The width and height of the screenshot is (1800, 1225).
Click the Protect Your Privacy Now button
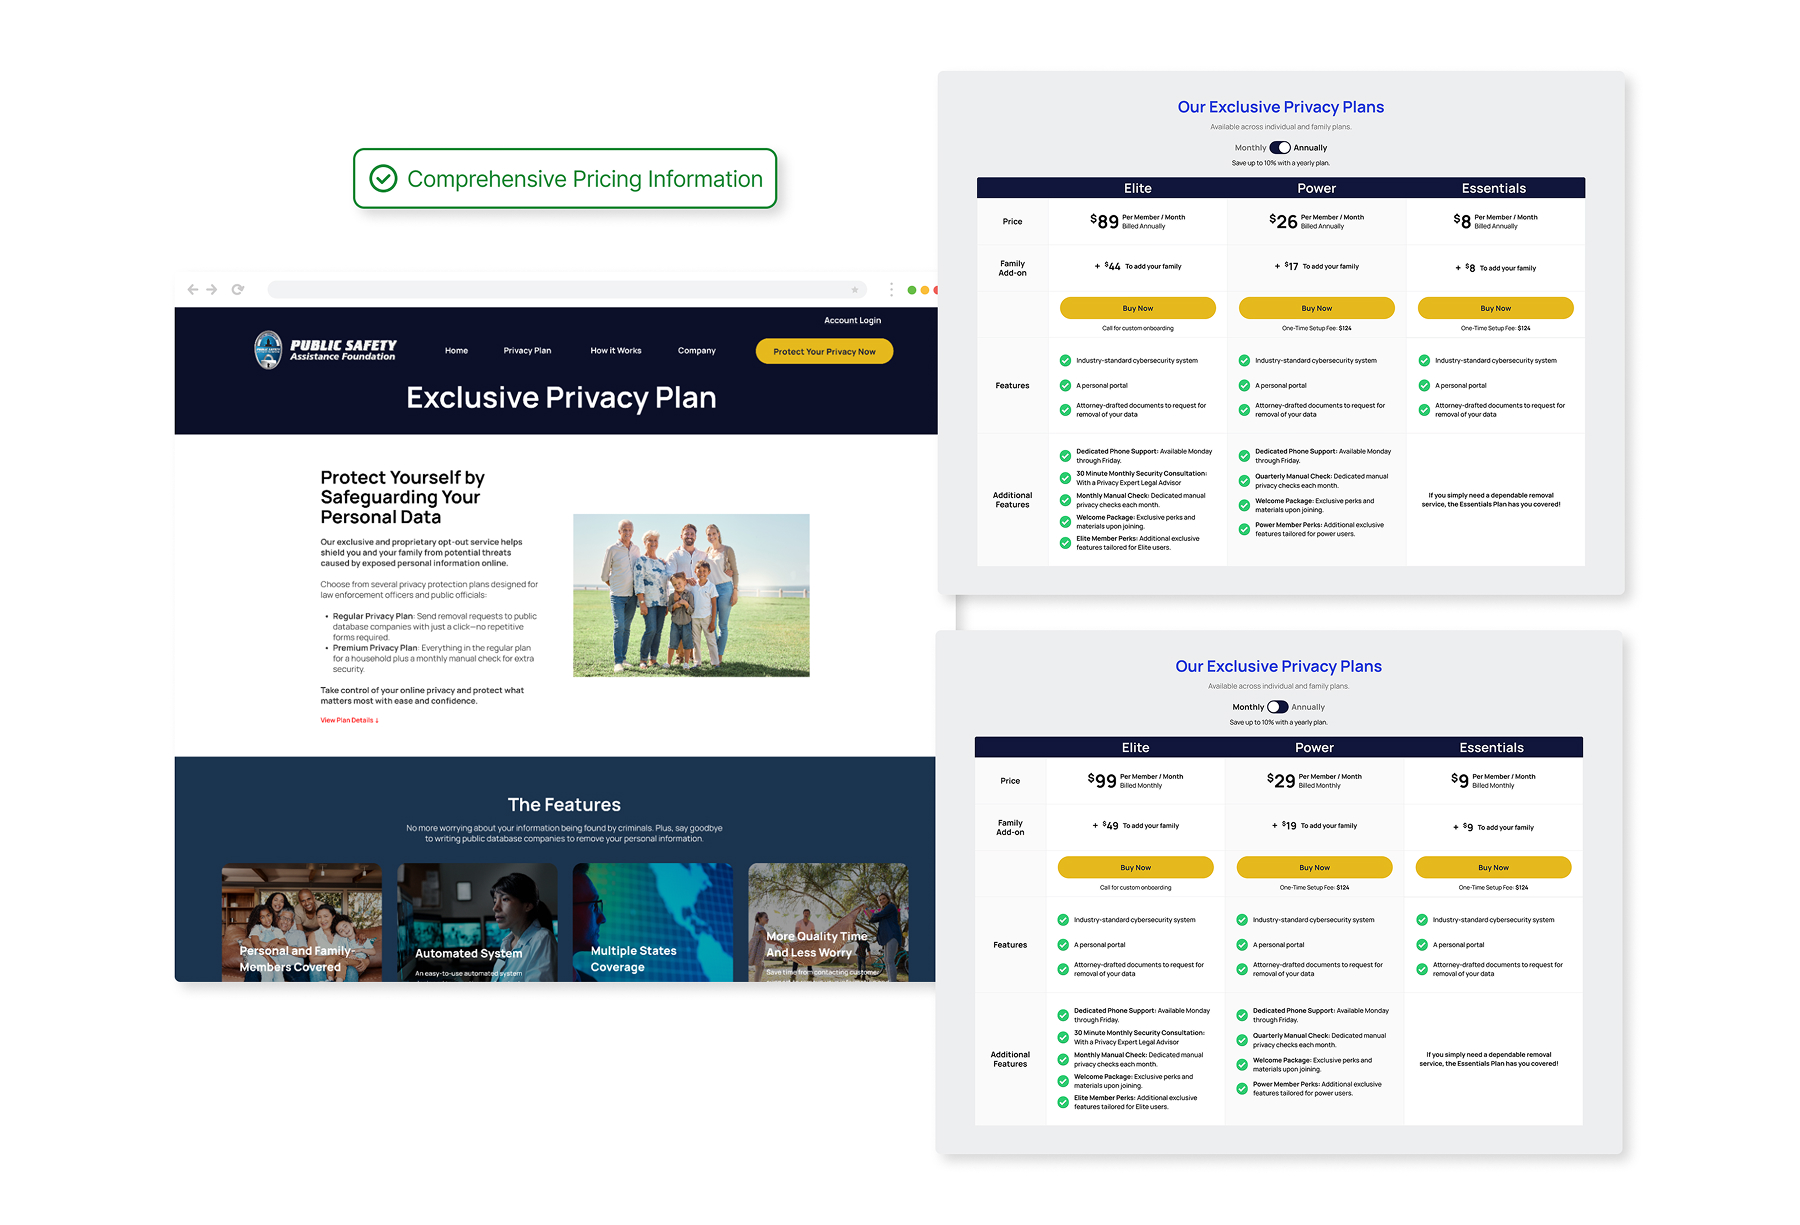click(824, 351)
